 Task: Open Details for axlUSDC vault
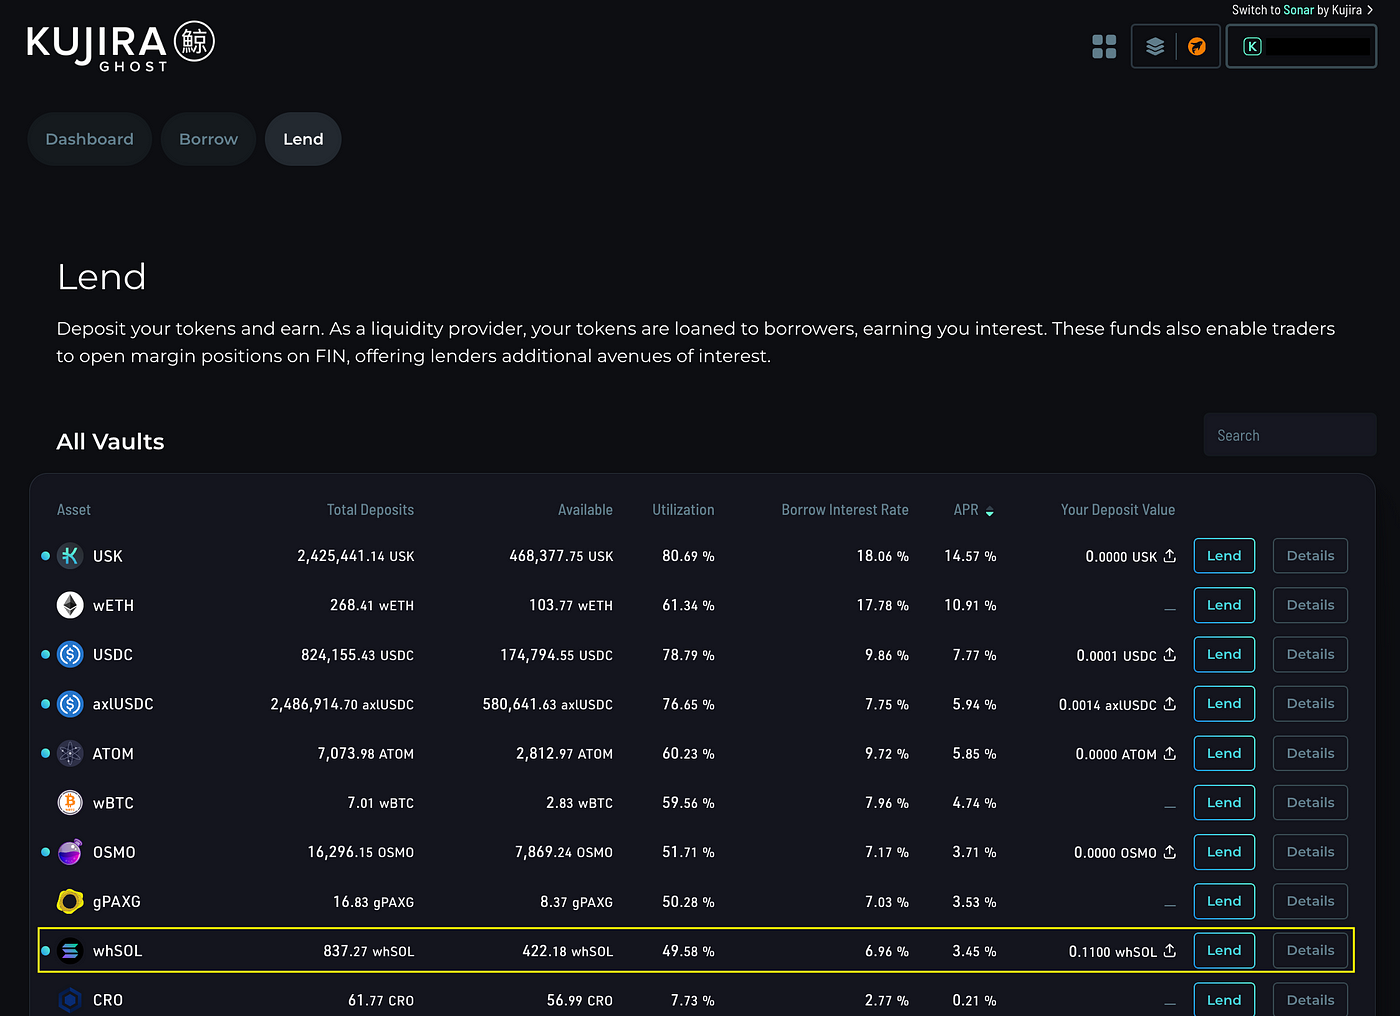tap(1310, 704)
